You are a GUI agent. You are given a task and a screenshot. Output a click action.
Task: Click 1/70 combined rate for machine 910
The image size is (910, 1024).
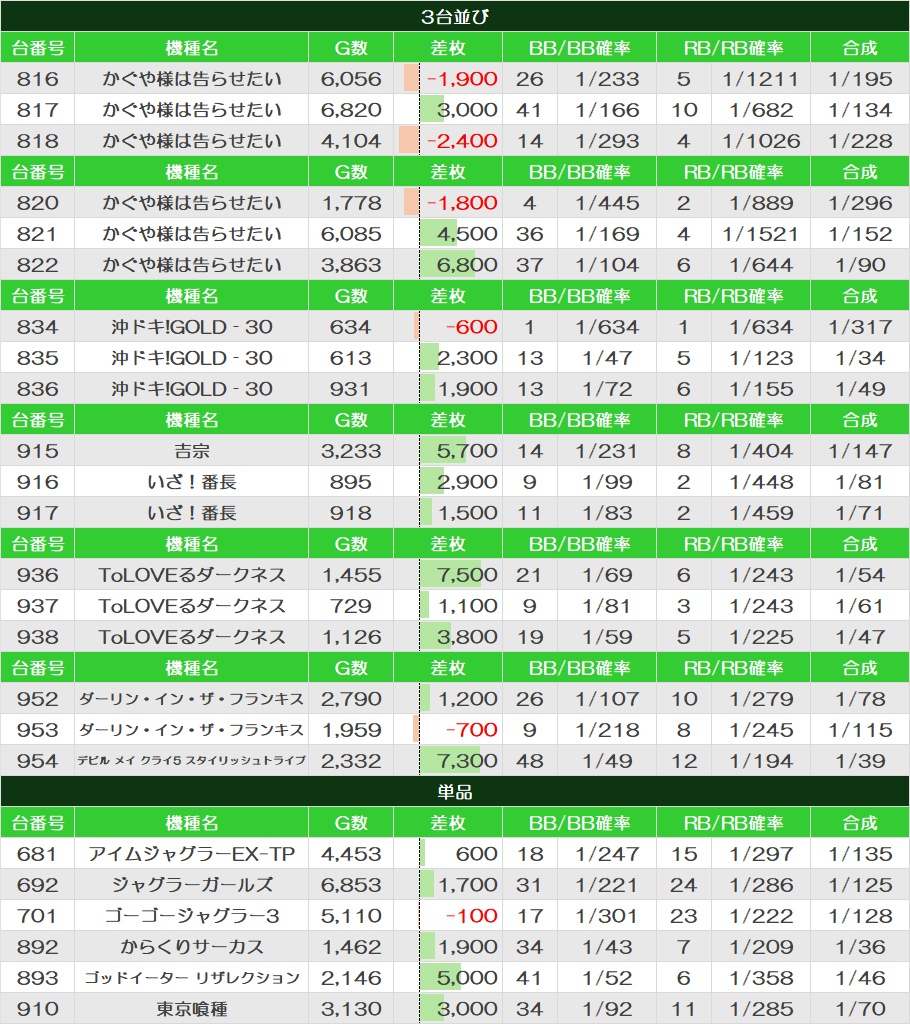(x=860, y=1010)
